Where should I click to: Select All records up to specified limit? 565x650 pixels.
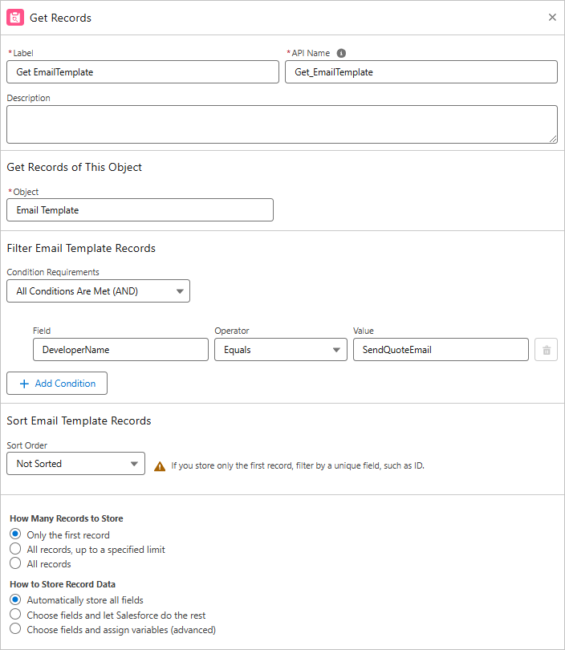[x=15, y=549]
